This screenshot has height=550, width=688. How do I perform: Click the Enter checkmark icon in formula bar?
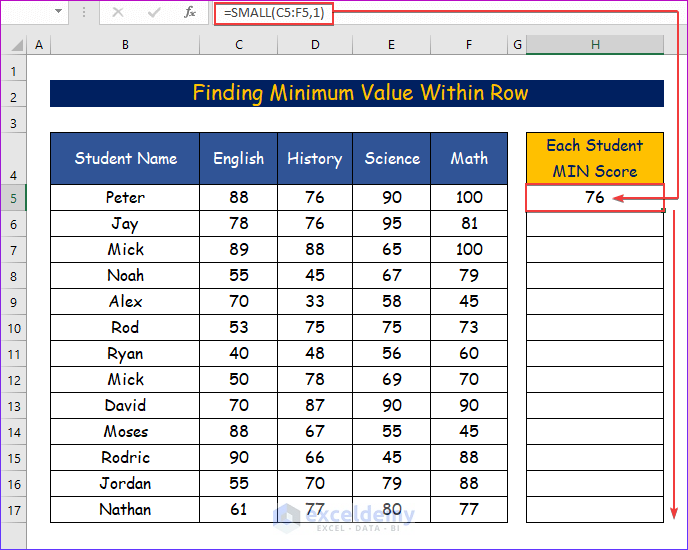pos(154,12)
